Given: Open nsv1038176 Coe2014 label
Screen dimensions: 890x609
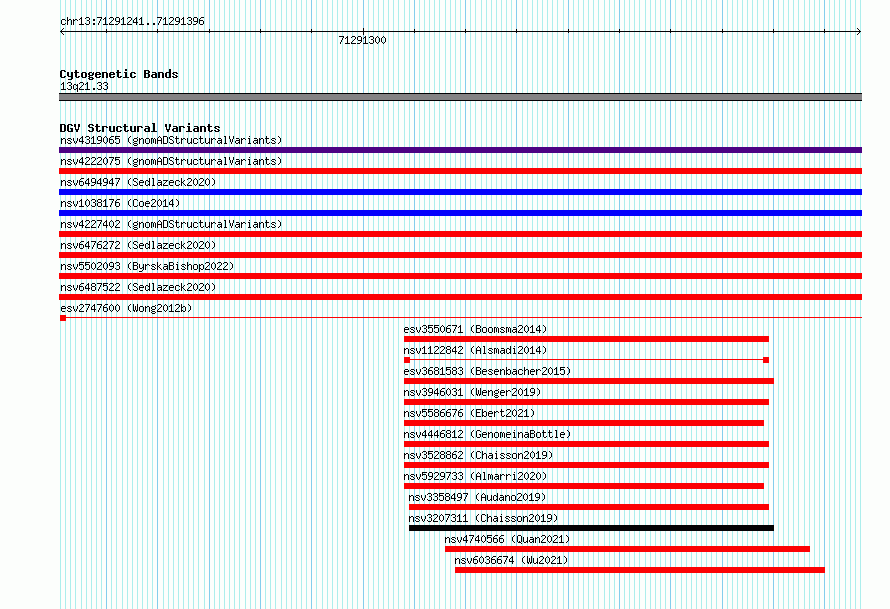Looking at the screenshot, I should pos(120,203).
